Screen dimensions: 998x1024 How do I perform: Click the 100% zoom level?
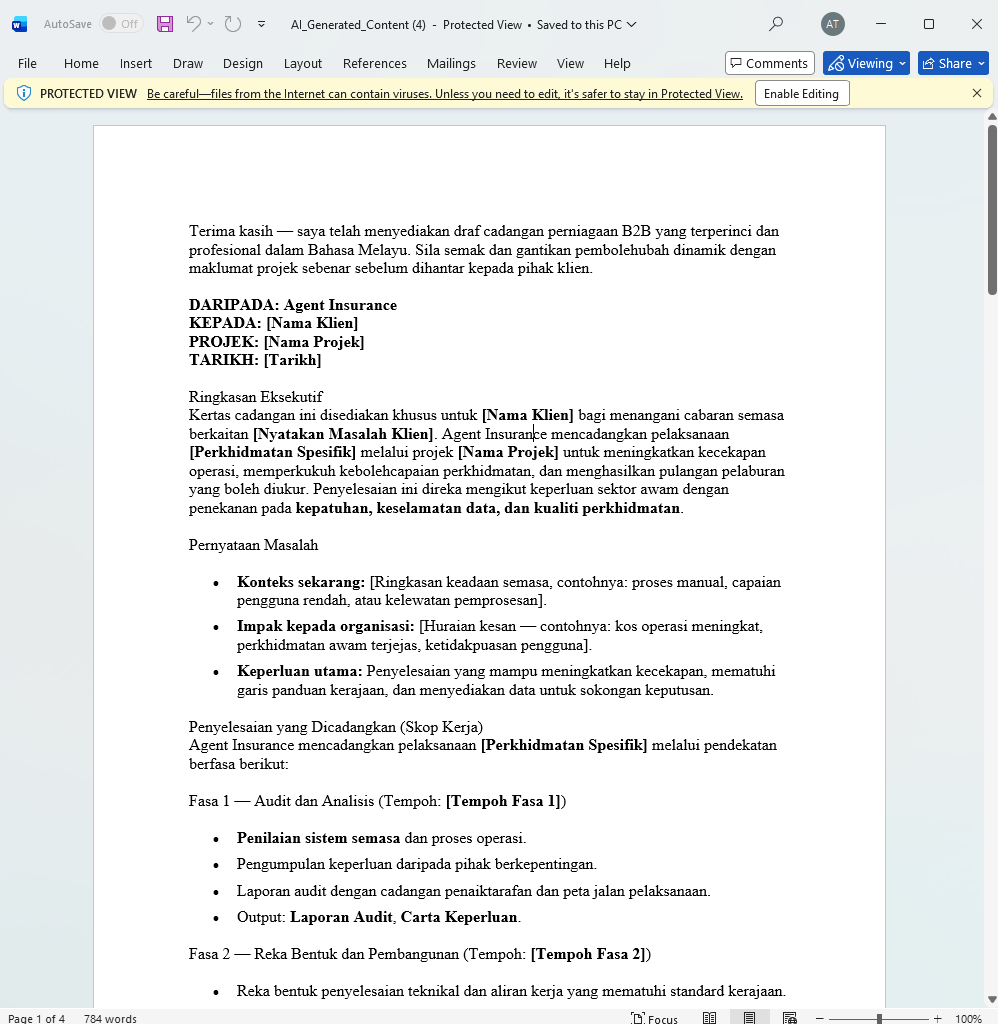pos(969,1018)
